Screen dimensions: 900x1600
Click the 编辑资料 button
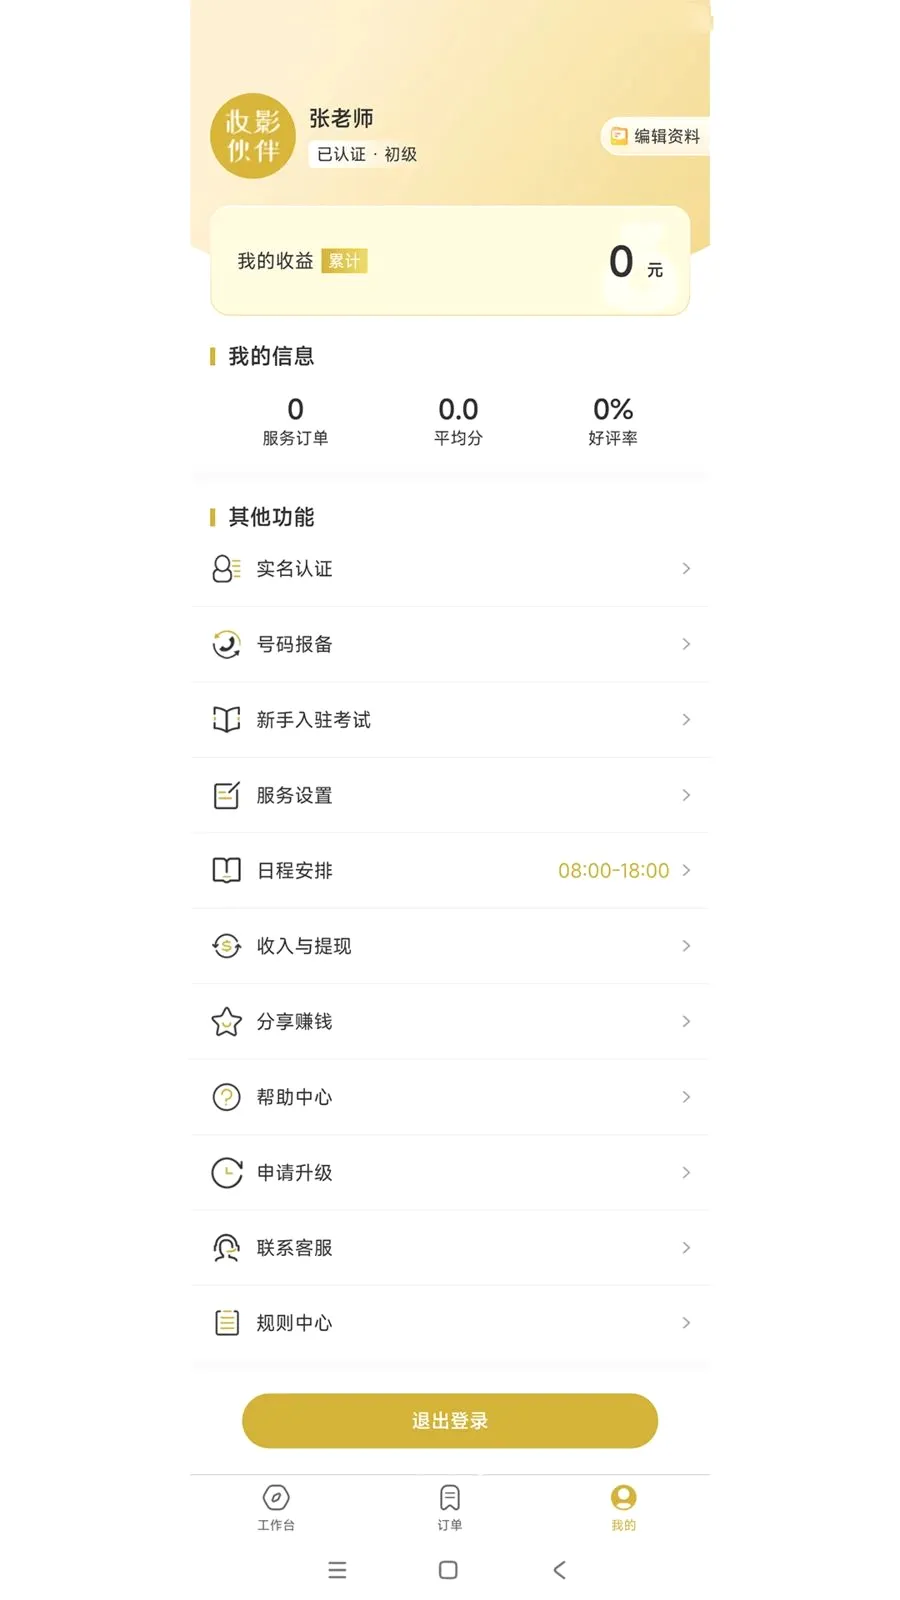click(656, 136)
